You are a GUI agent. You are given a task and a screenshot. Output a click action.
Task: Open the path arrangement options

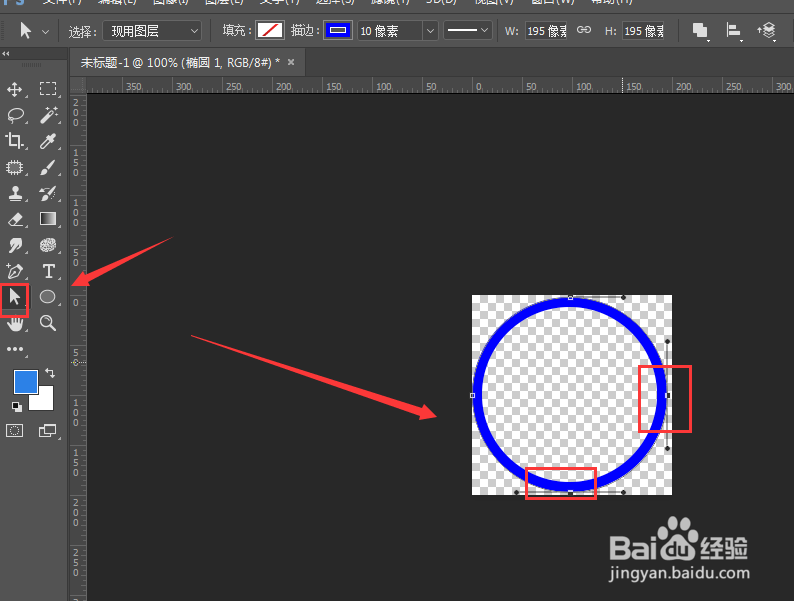coord(767,31)
